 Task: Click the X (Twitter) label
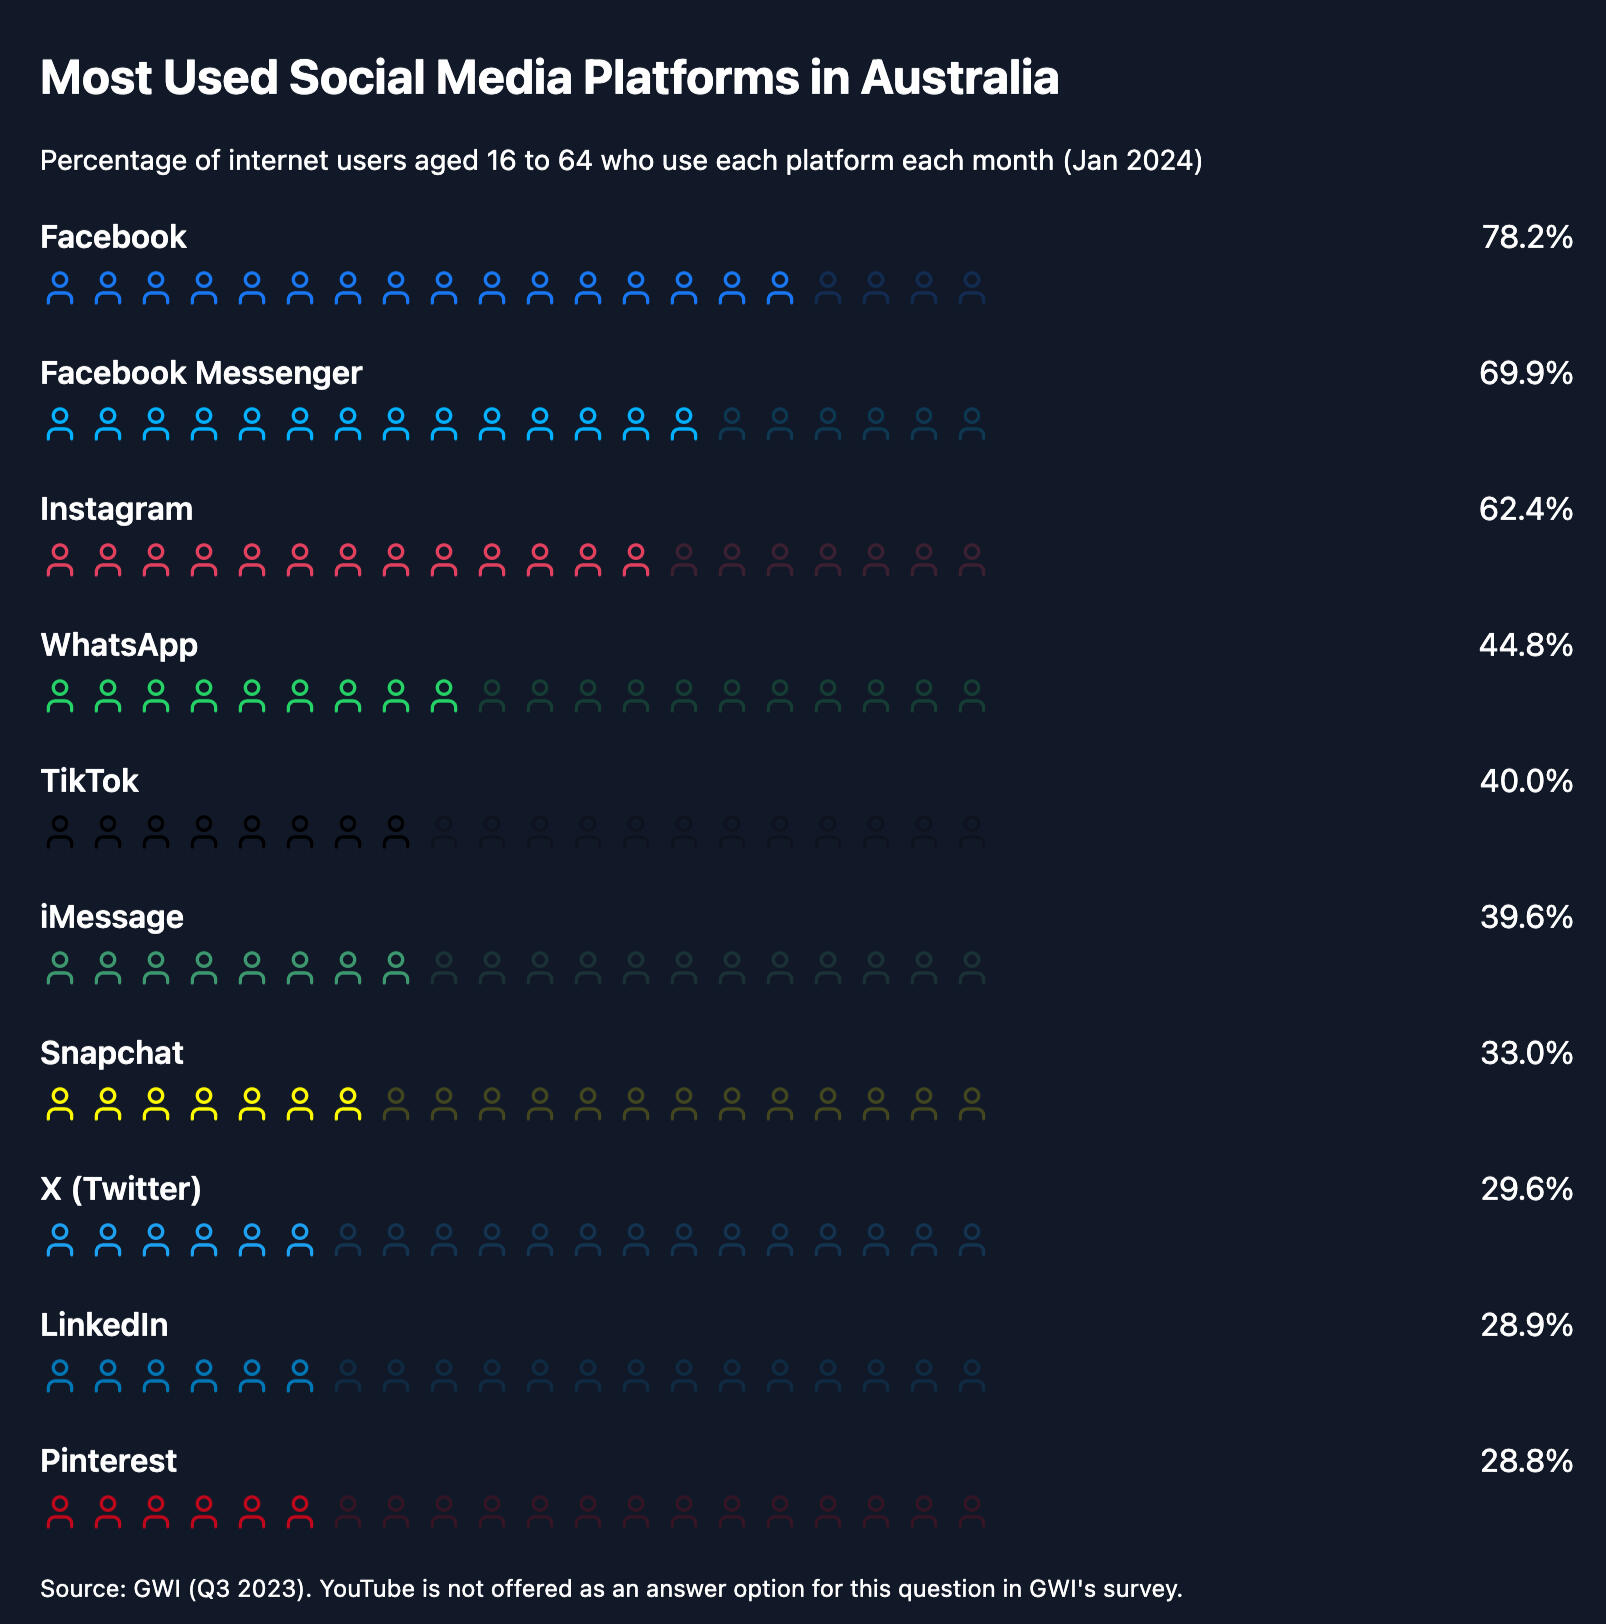pyautogui.click(x=121, y=1190)
